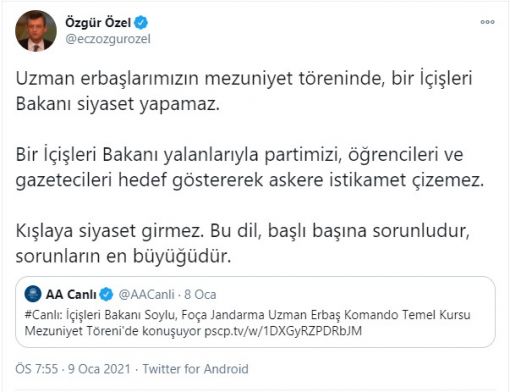
Task: Visit the @AACanli handle in quoted tweet
Action: pos(146,294)
